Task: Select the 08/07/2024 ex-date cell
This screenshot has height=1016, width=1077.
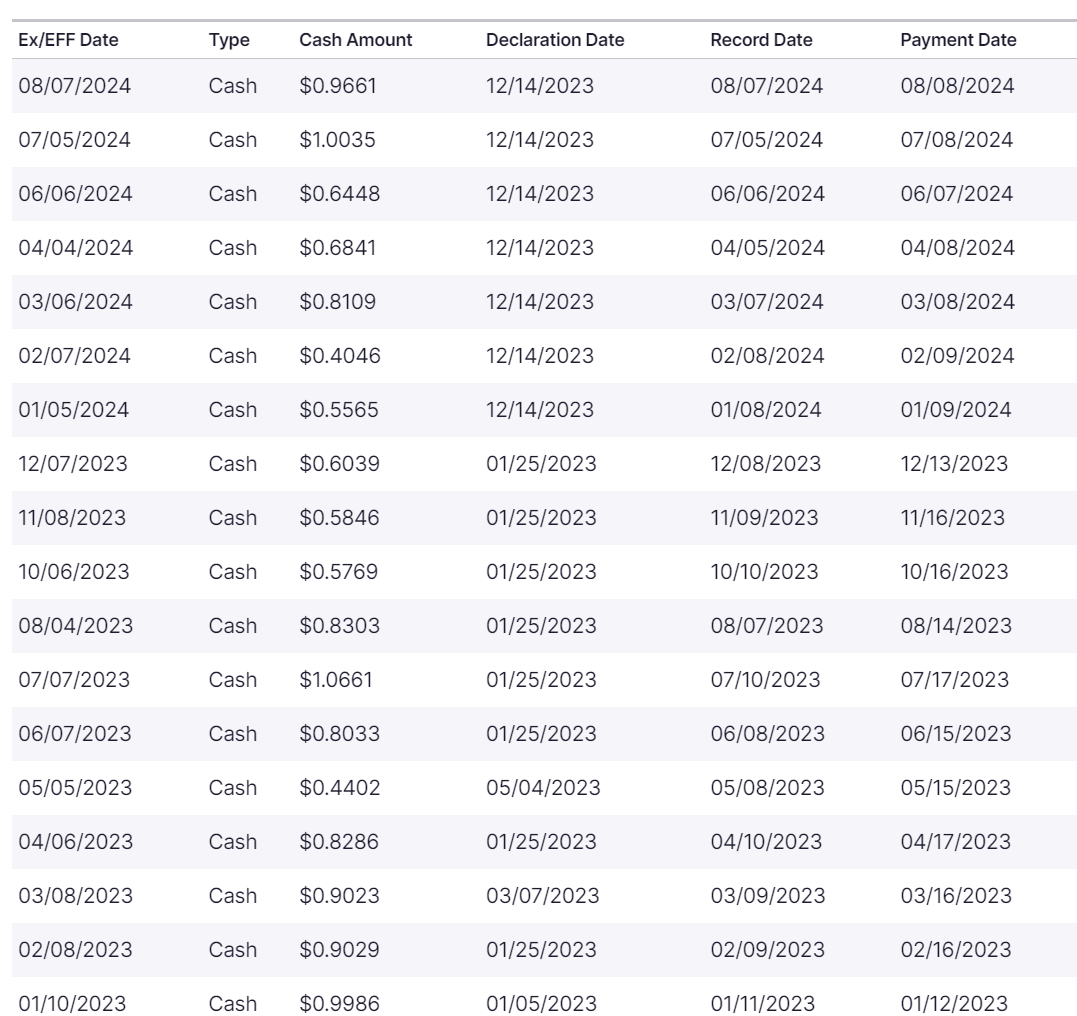Action: click(75, 86)
